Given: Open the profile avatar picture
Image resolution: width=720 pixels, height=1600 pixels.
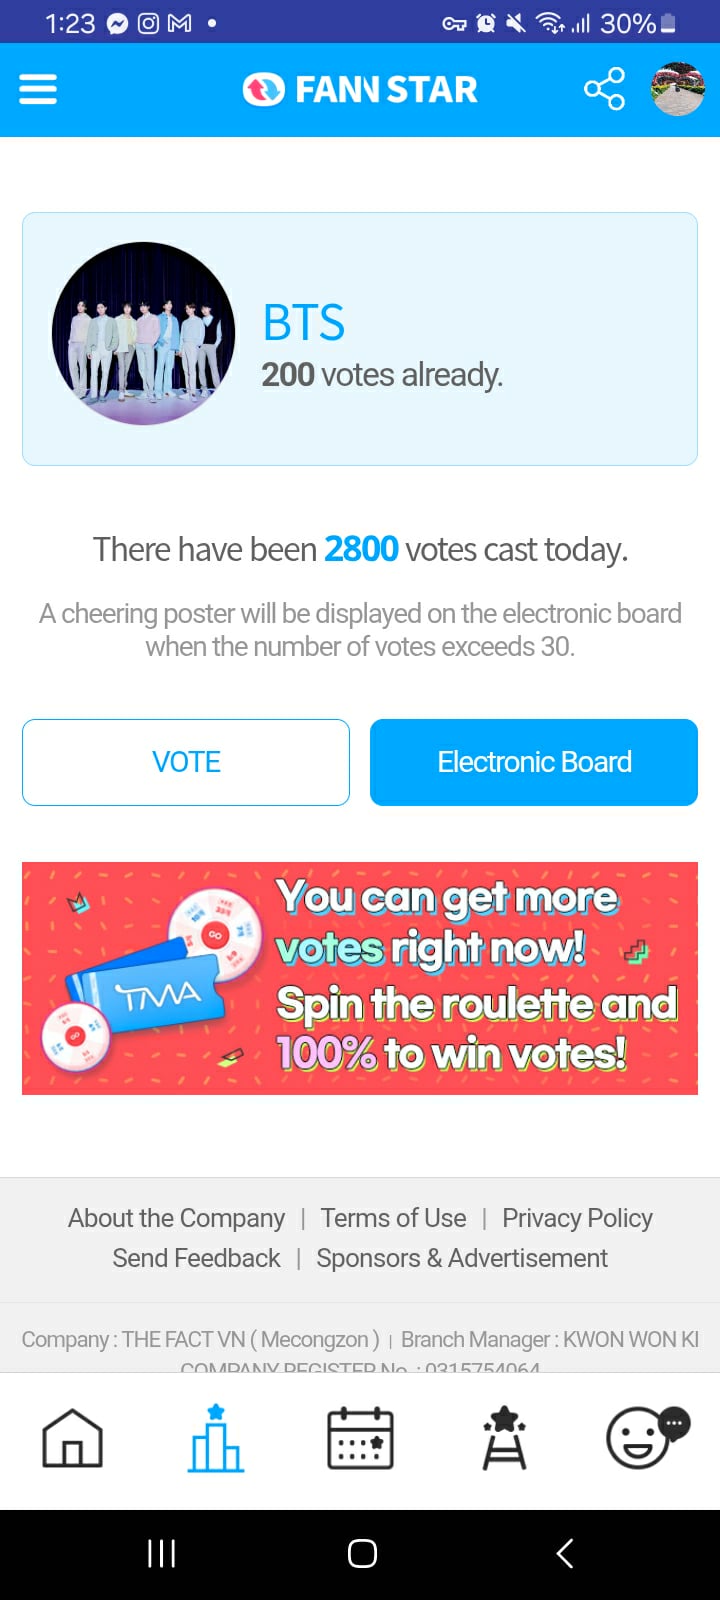Looking at the screenshot, I should pos(678,90).
